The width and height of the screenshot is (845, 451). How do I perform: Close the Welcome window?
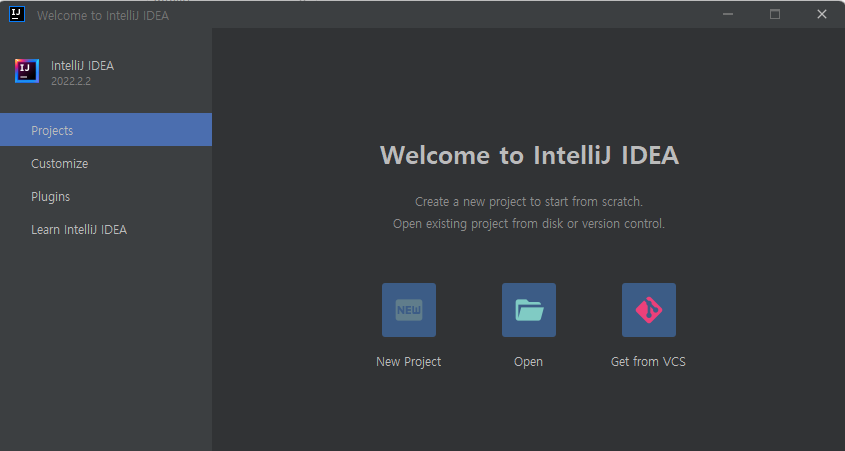[822, 15]
